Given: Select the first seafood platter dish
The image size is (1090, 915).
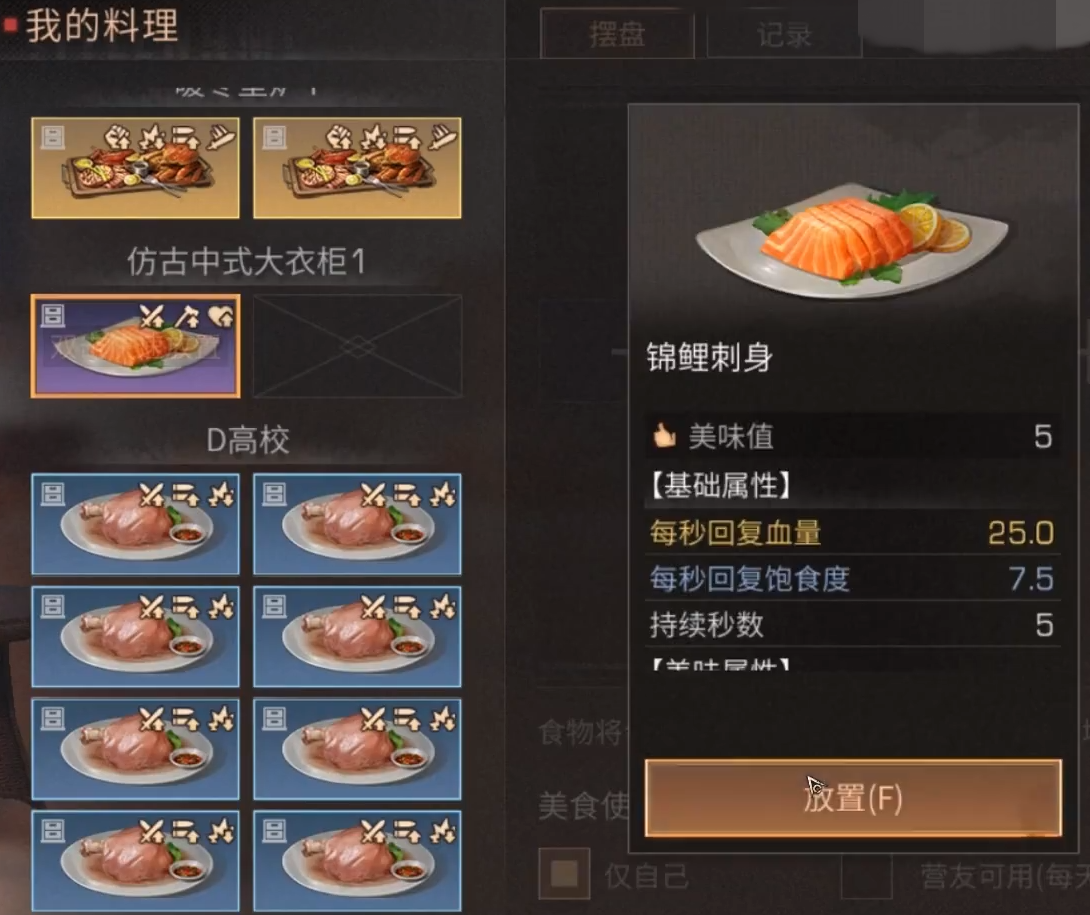Looking at the screenshot, I should click(x=136, y=168).
